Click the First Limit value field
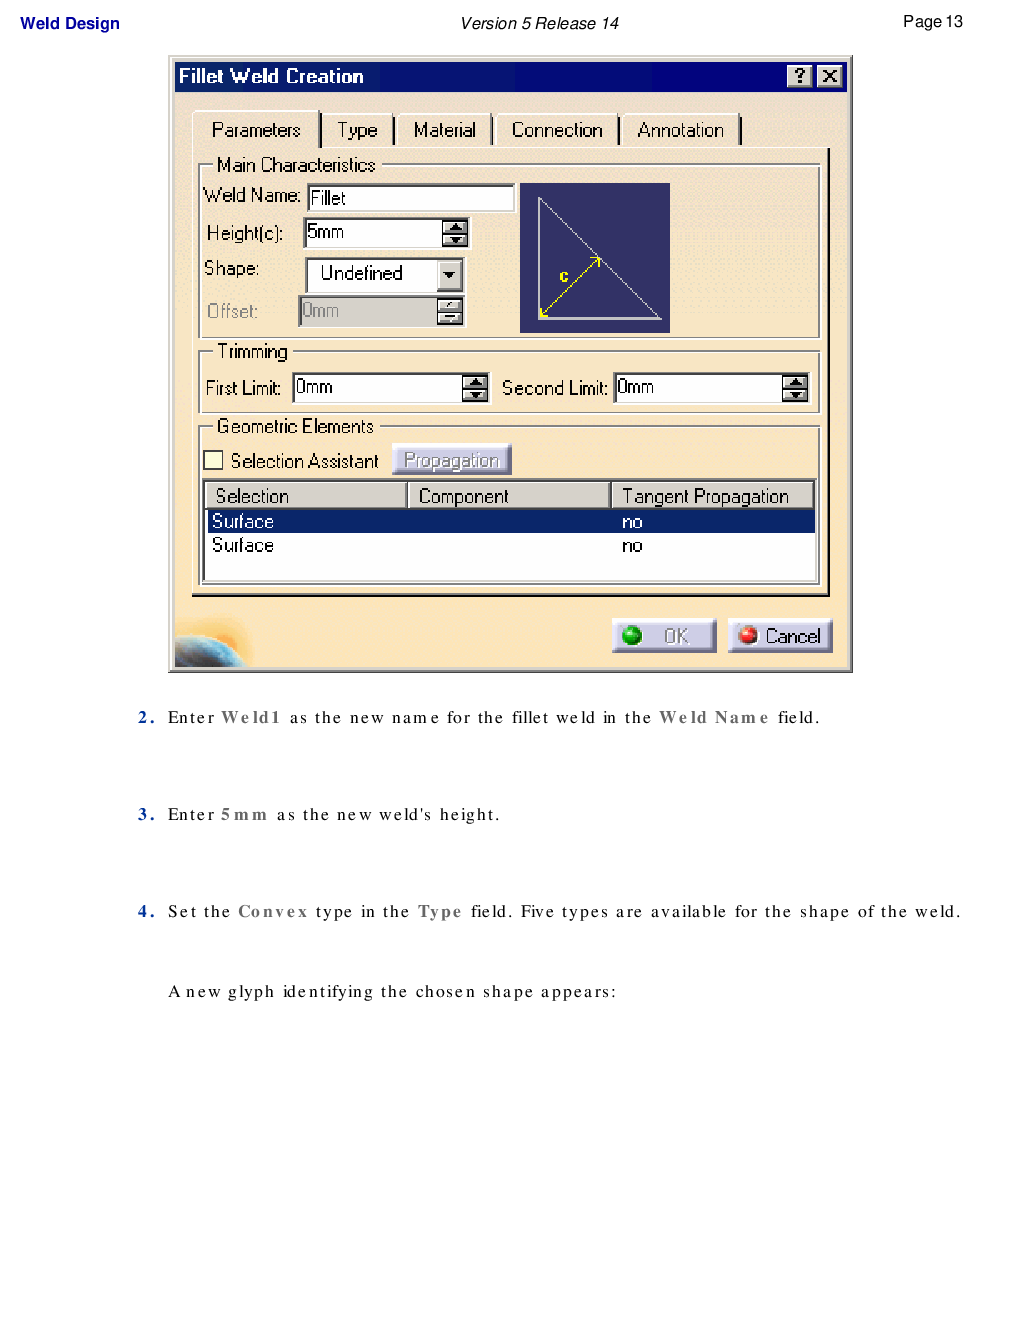Screen dimensions: 1020x1320 point(377,388)
